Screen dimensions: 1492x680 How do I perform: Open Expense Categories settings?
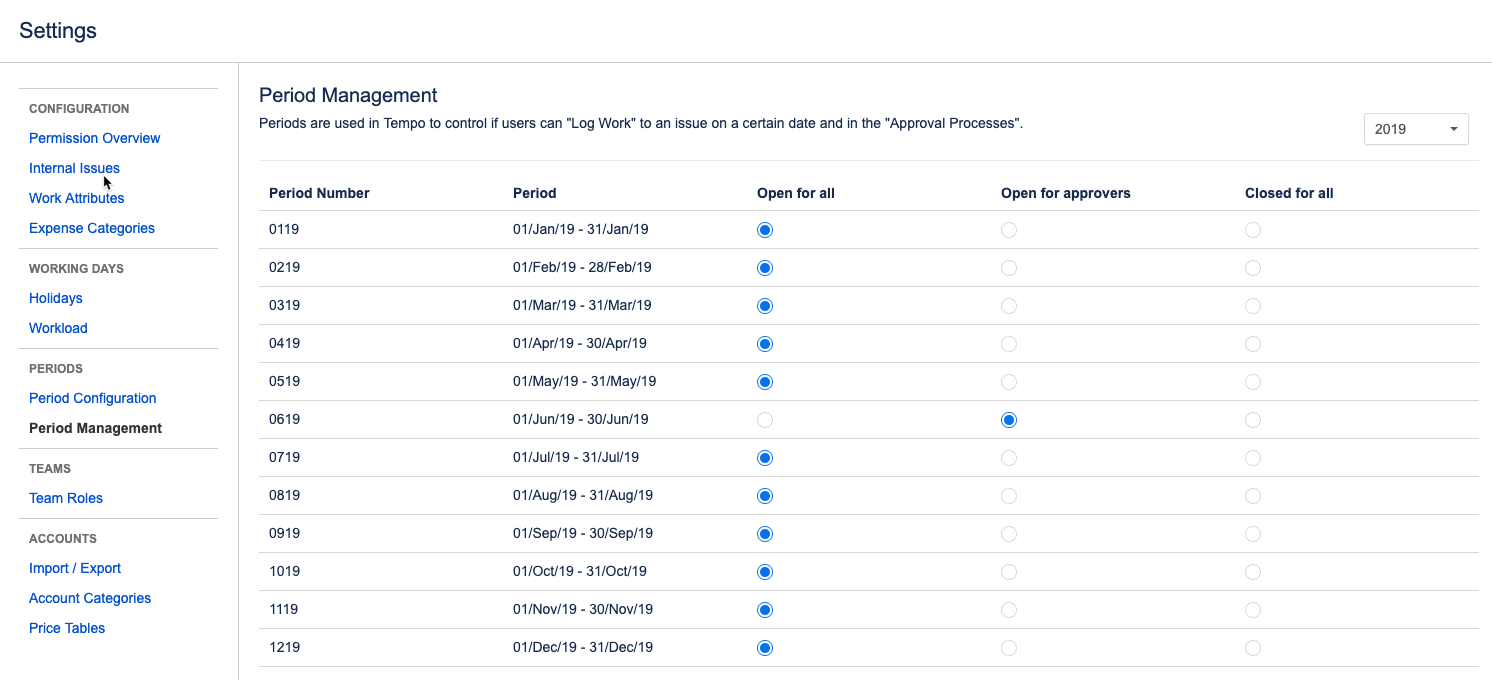tap(91, 228)
